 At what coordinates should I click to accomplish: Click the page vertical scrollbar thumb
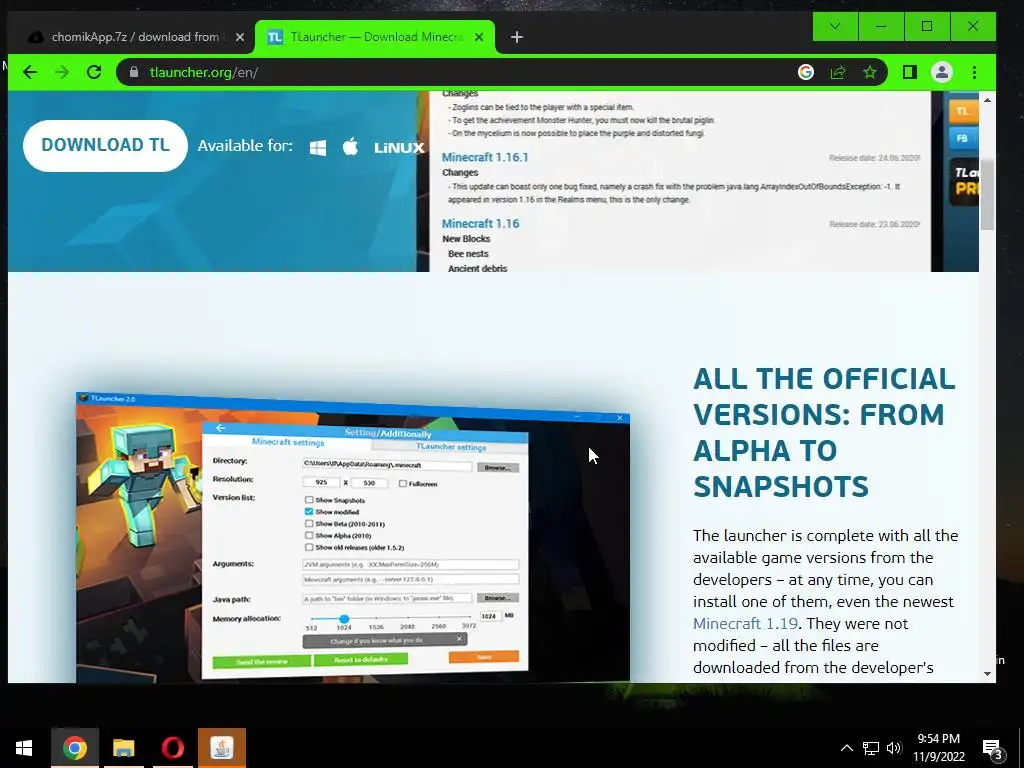pyautogui.click(x=987, y=193)
